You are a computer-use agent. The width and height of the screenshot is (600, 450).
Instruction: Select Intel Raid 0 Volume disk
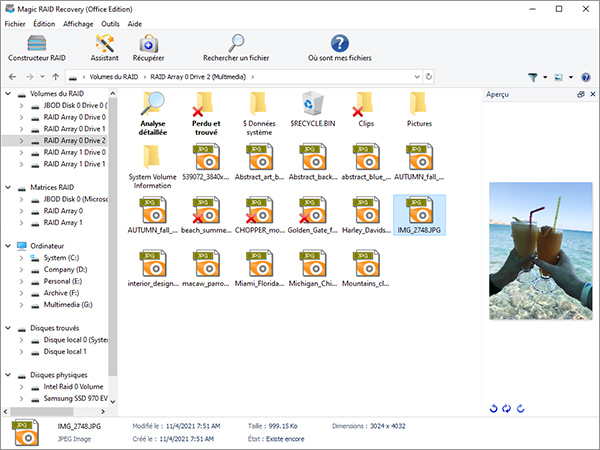(73, 386)
